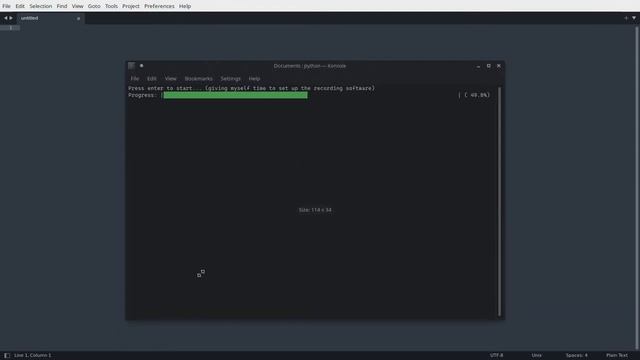Maximize the Konsole window

click(489, 66)
